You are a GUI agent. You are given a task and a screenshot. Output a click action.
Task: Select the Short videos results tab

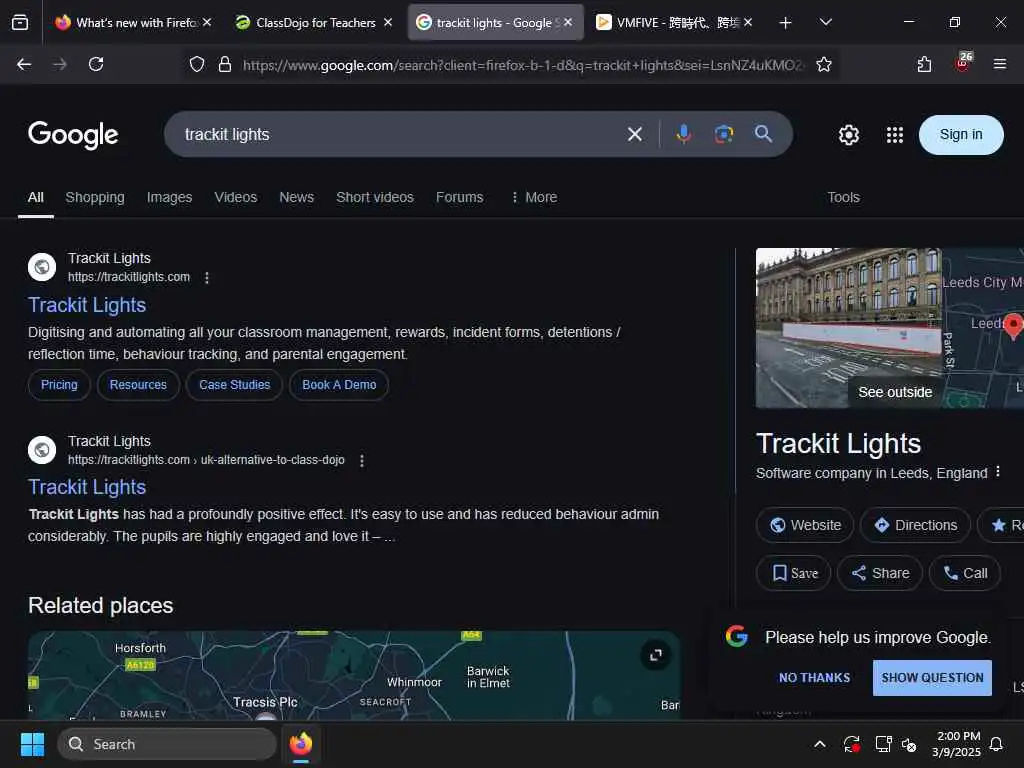[375, 197]
